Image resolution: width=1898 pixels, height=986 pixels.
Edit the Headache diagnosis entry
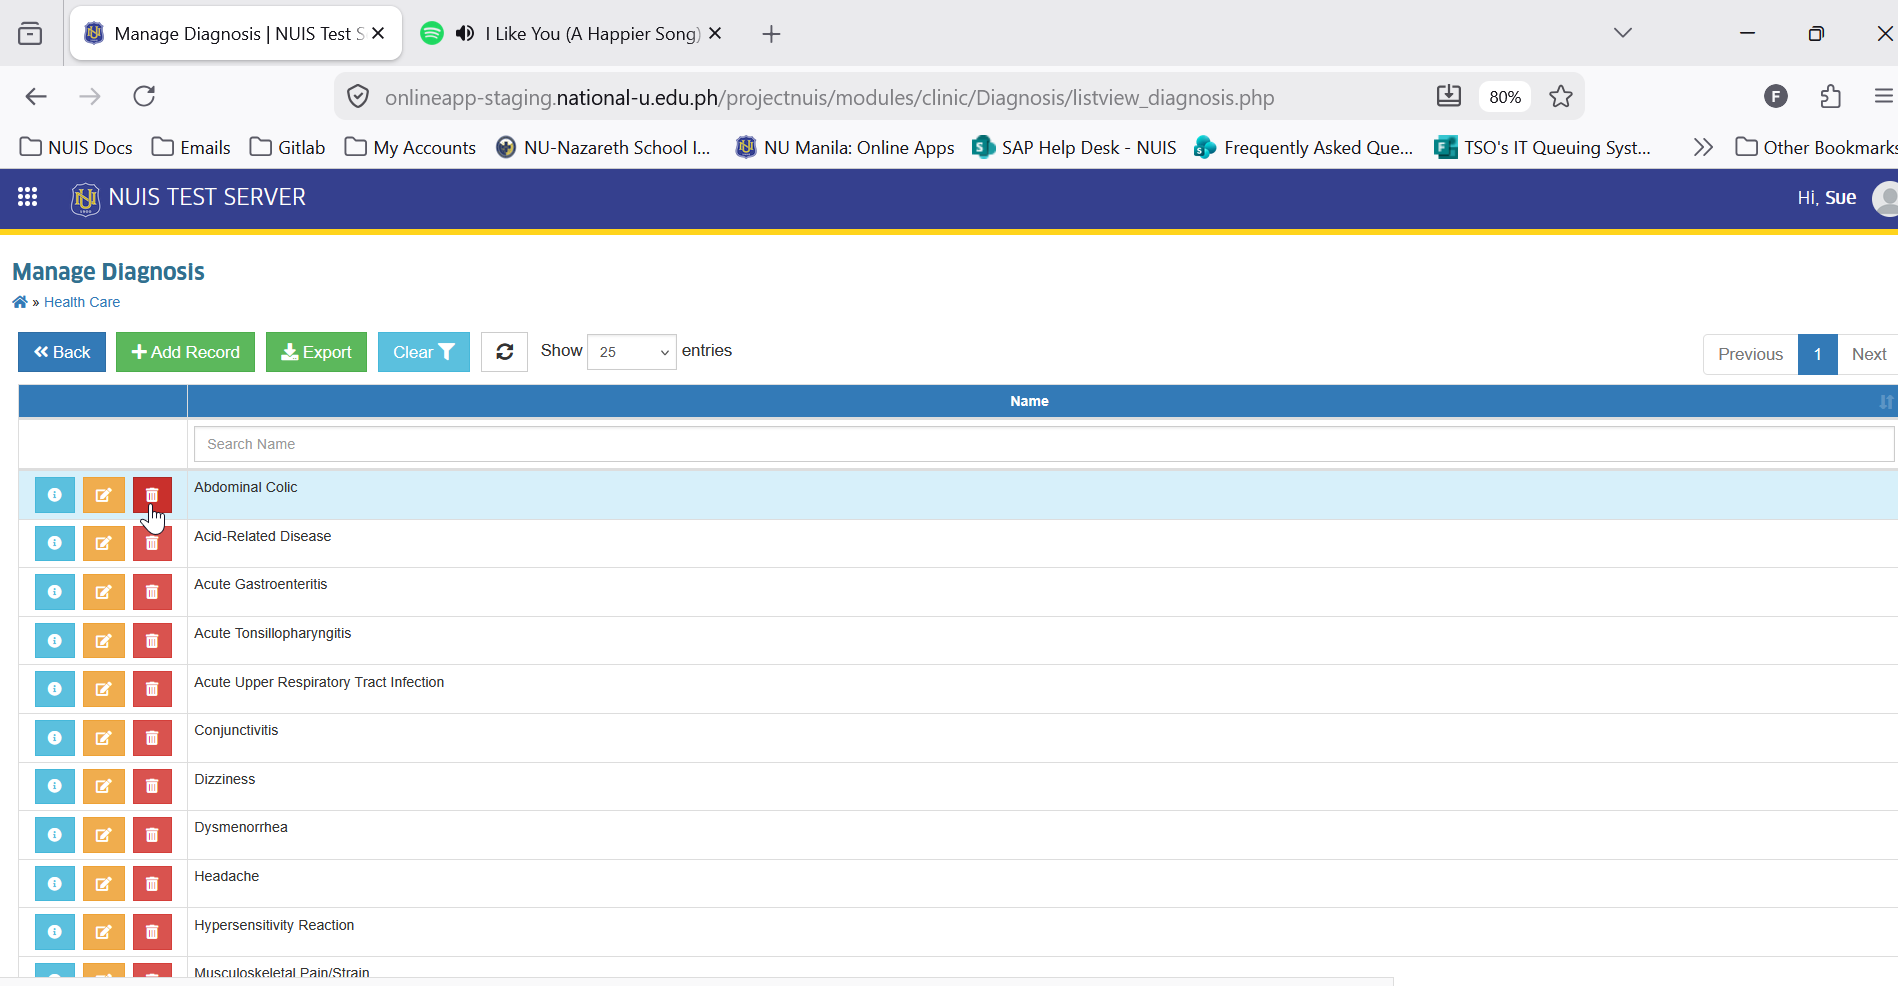[104, 884]
